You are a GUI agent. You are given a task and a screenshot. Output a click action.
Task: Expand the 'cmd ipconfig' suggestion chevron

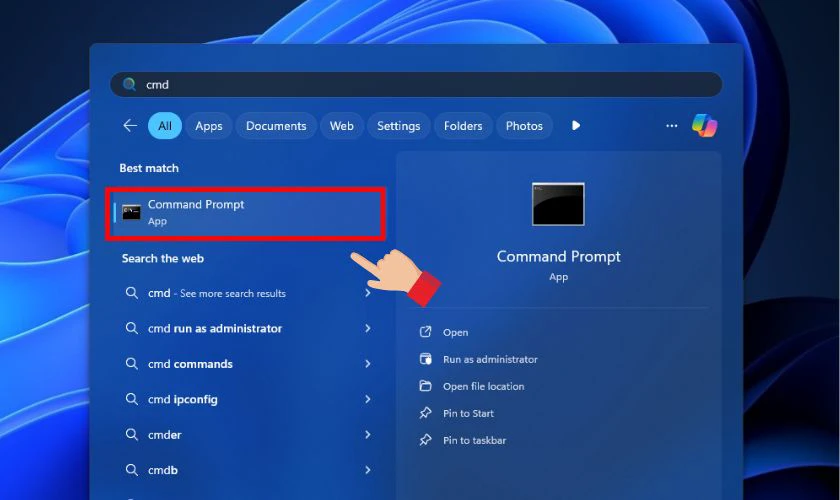point(368,400)
